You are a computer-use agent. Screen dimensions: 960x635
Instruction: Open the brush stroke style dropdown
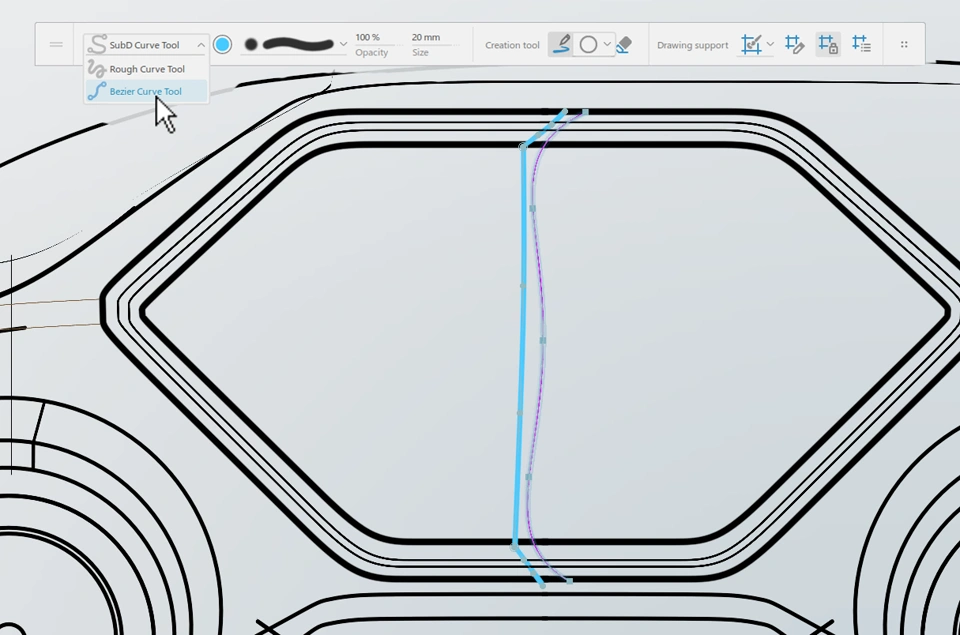343,45
